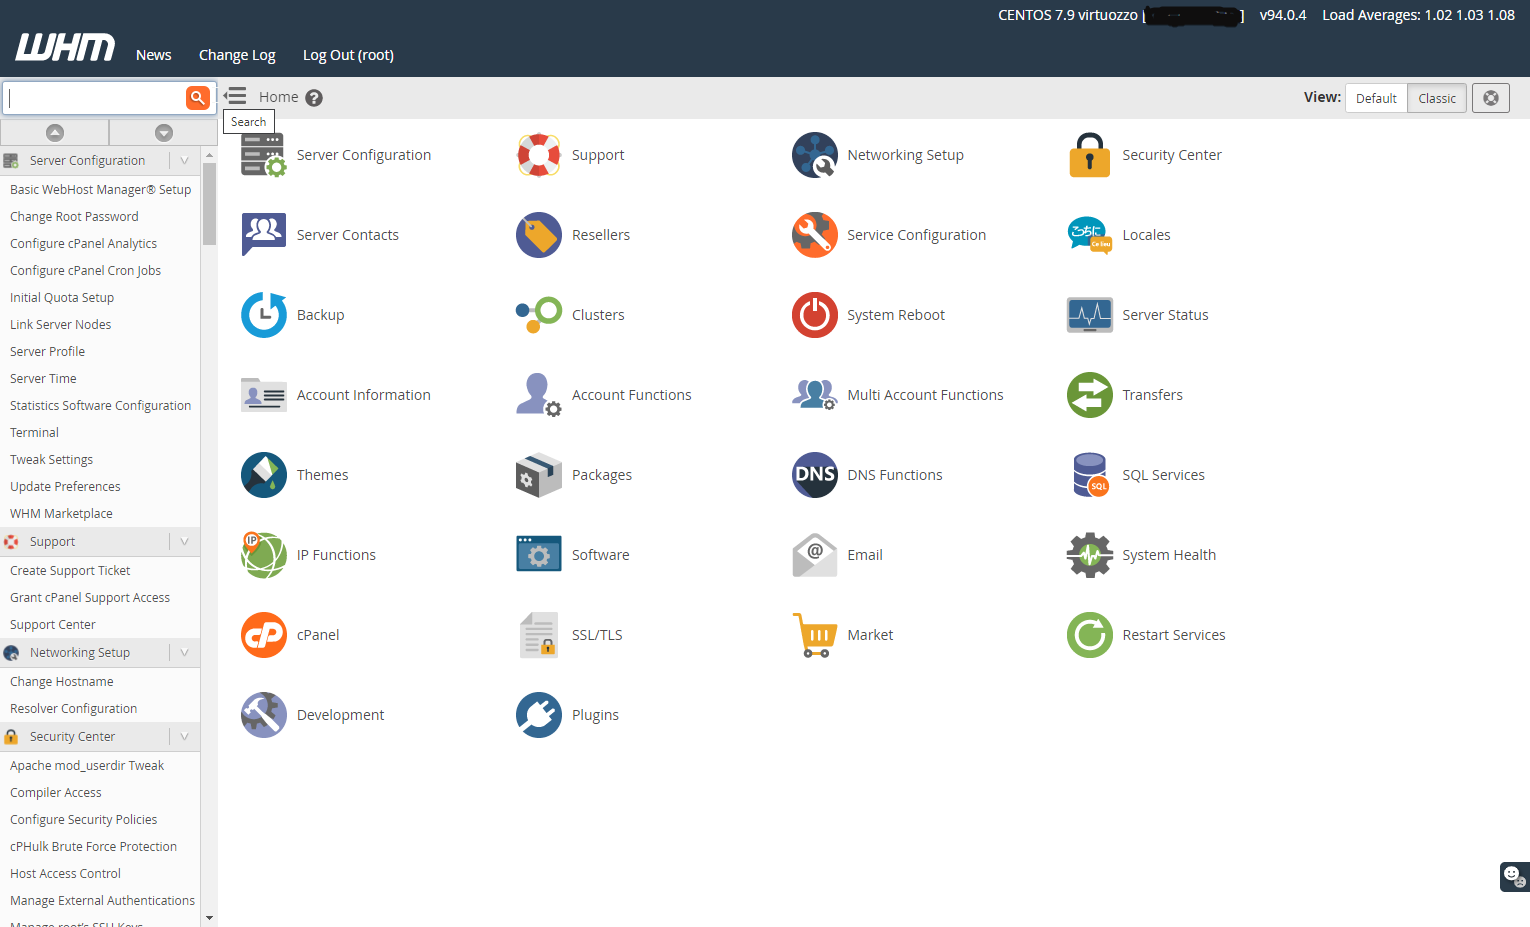Open the Change Root Password link

pos(73,216)
